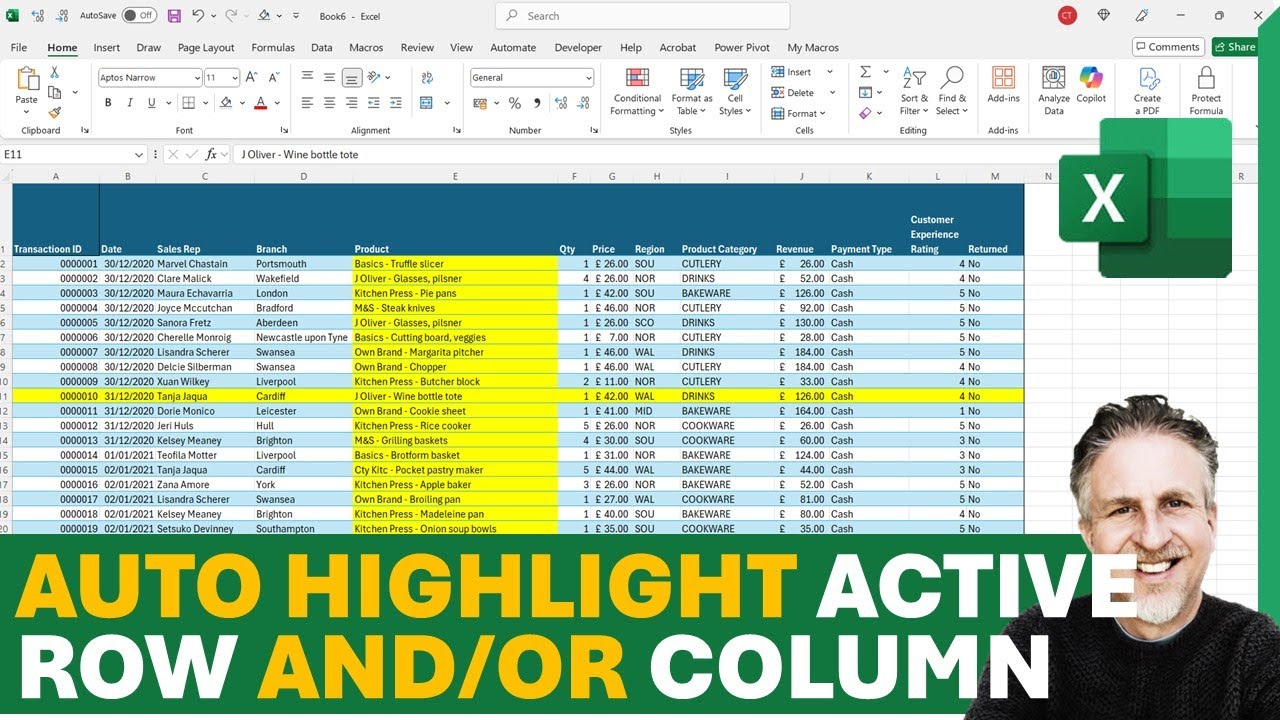This screenshot has height=720, width=1280.
Task: Switch to the Insert tab
Action: [x=107, y=47]
